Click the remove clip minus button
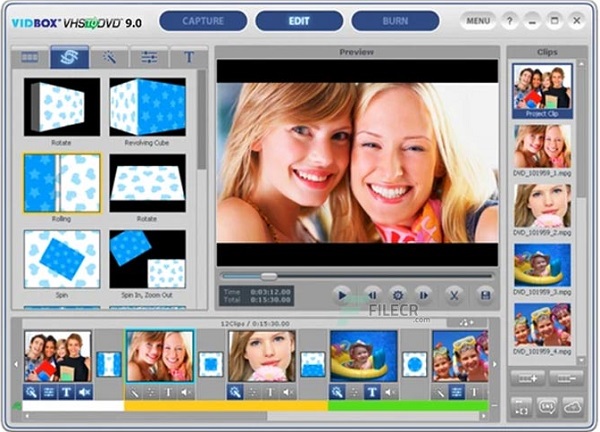 [566, 378]
